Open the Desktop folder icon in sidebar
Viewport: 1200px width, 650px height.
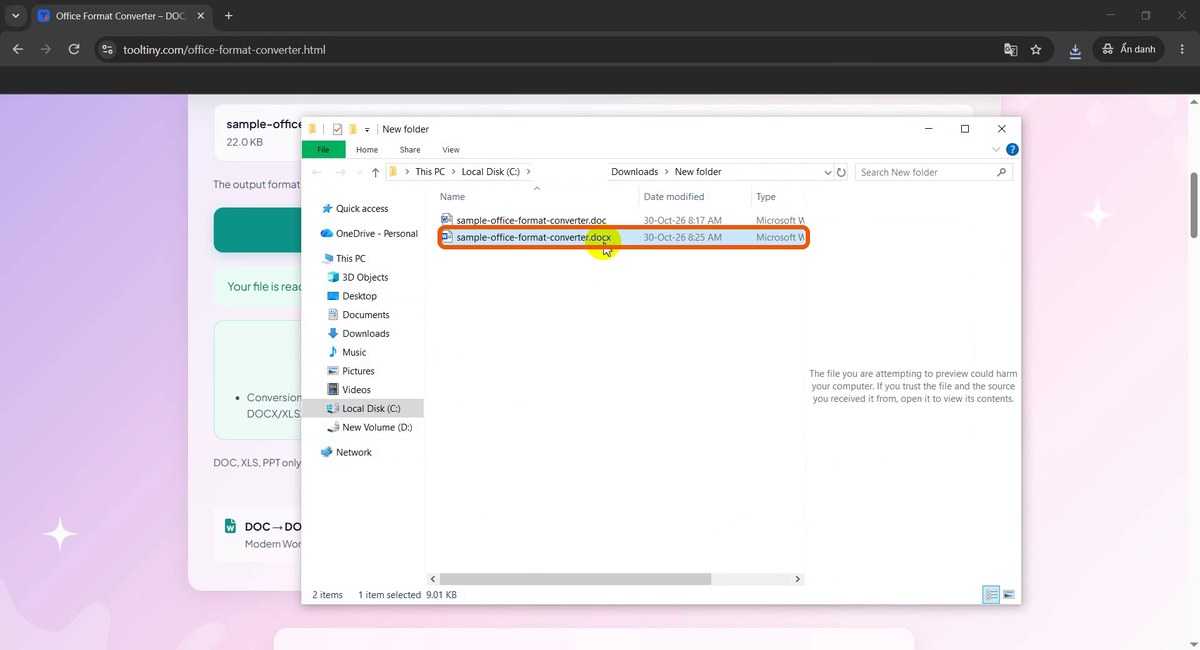(334, 296)
